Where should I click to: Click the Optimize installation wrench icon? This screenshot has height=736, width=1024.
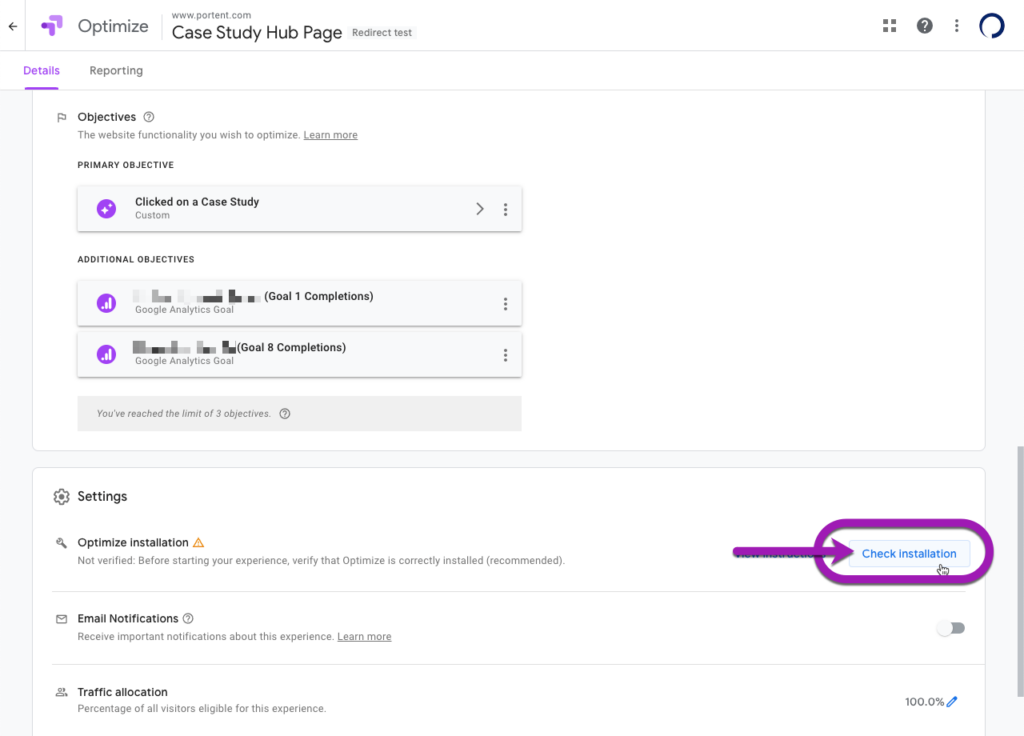click(61, 543)
